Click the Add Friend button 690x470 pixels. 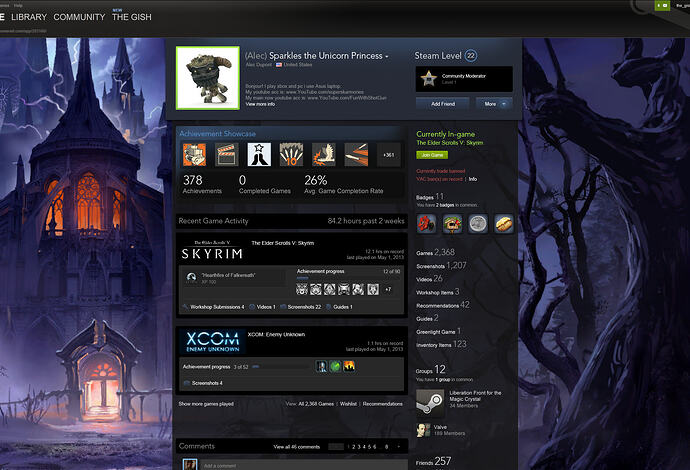(x=443, y=104)
